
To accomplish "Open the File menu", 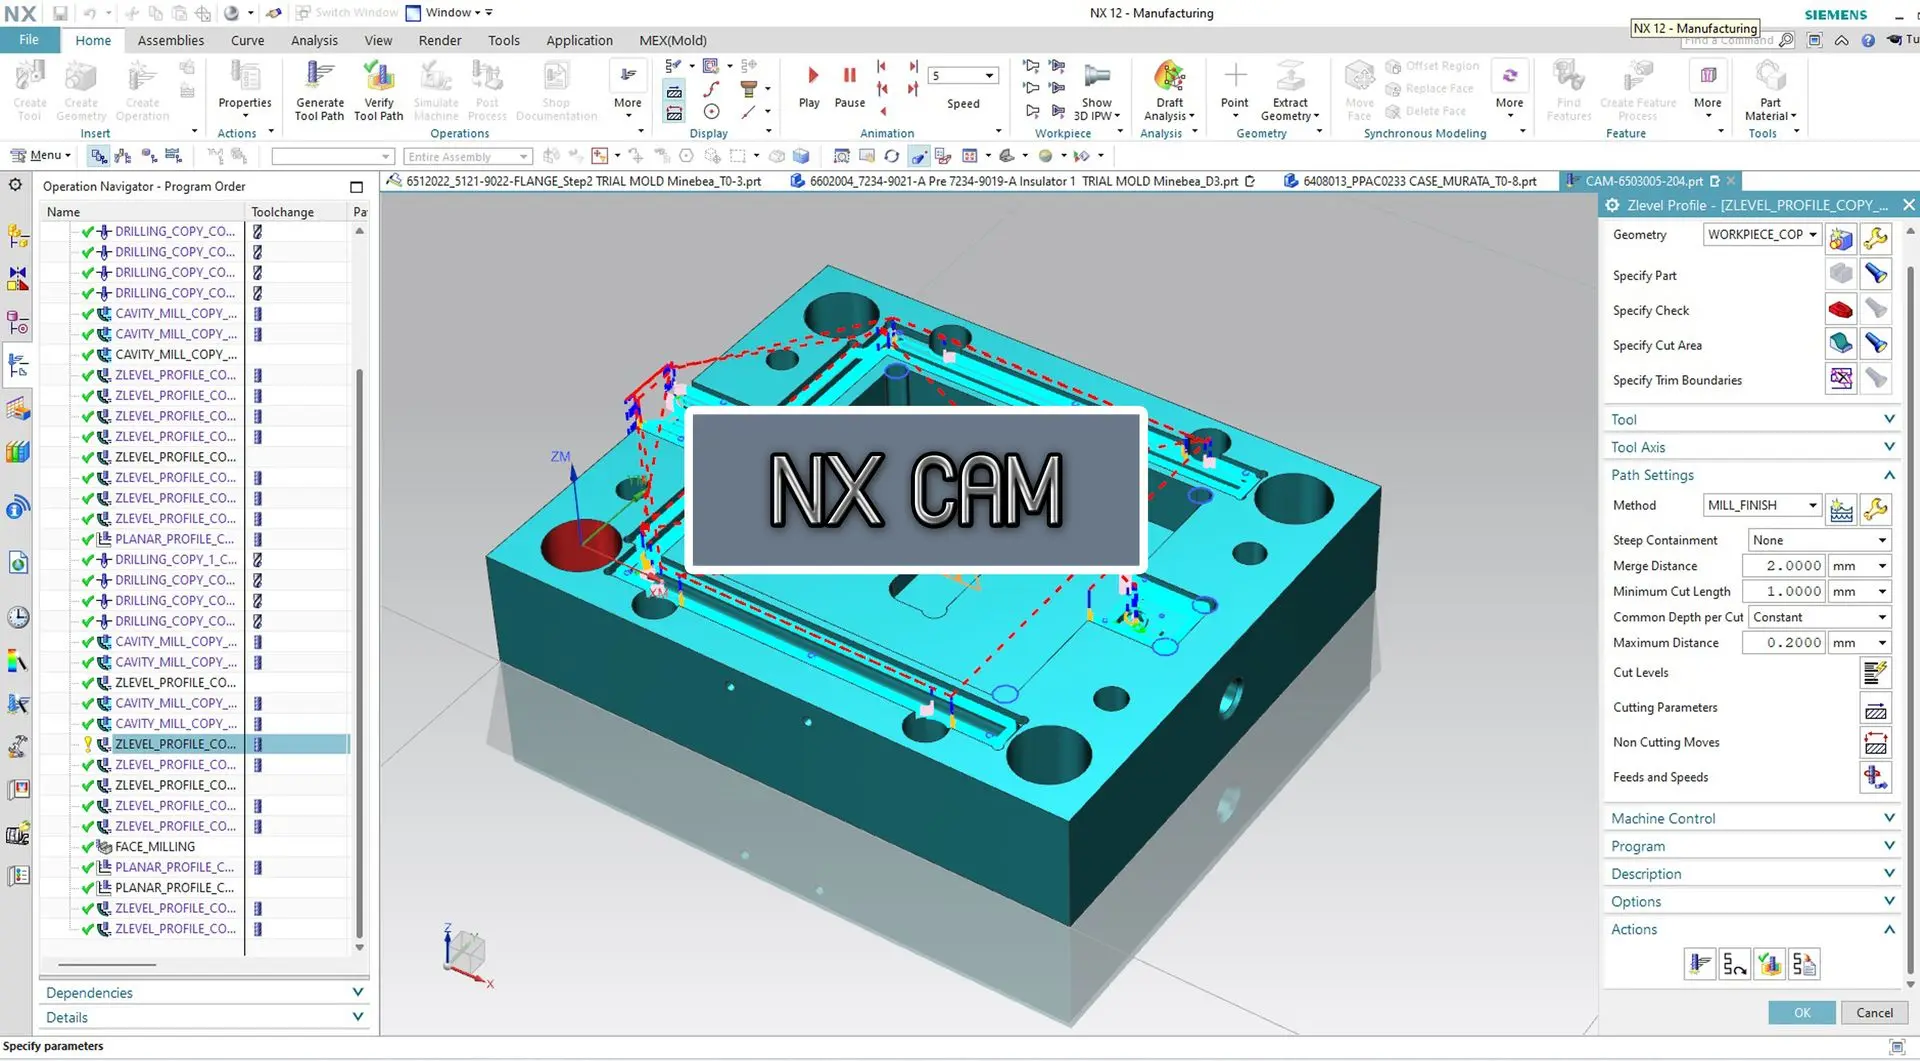I will click(x=29, y=40).
